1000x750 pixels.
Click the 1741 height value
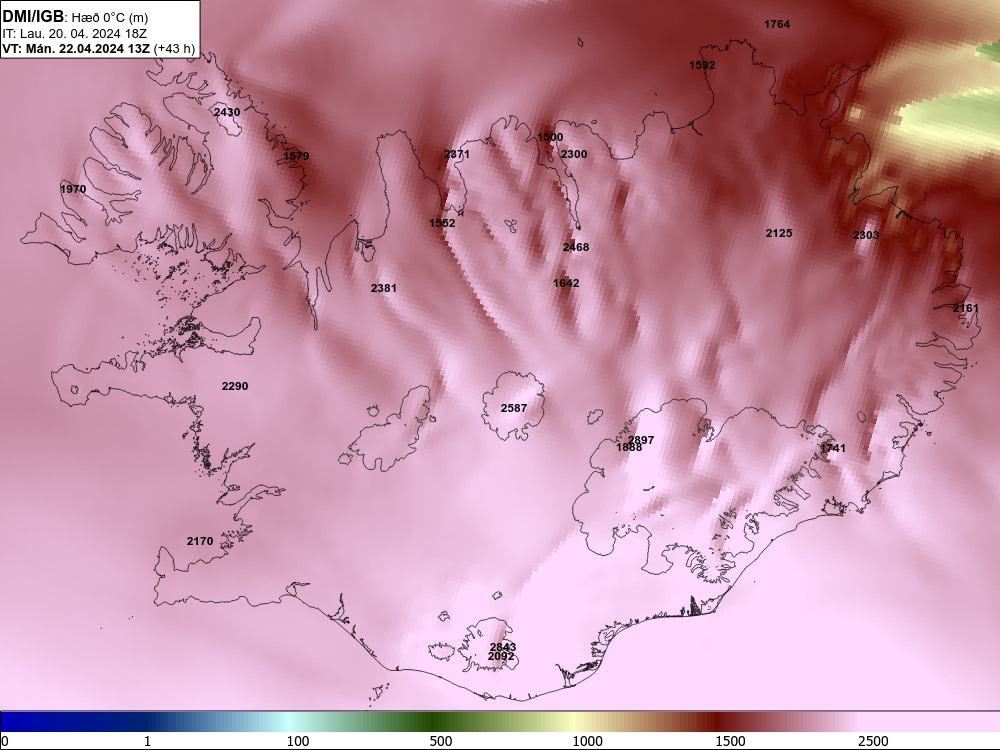tap(833, 448)
